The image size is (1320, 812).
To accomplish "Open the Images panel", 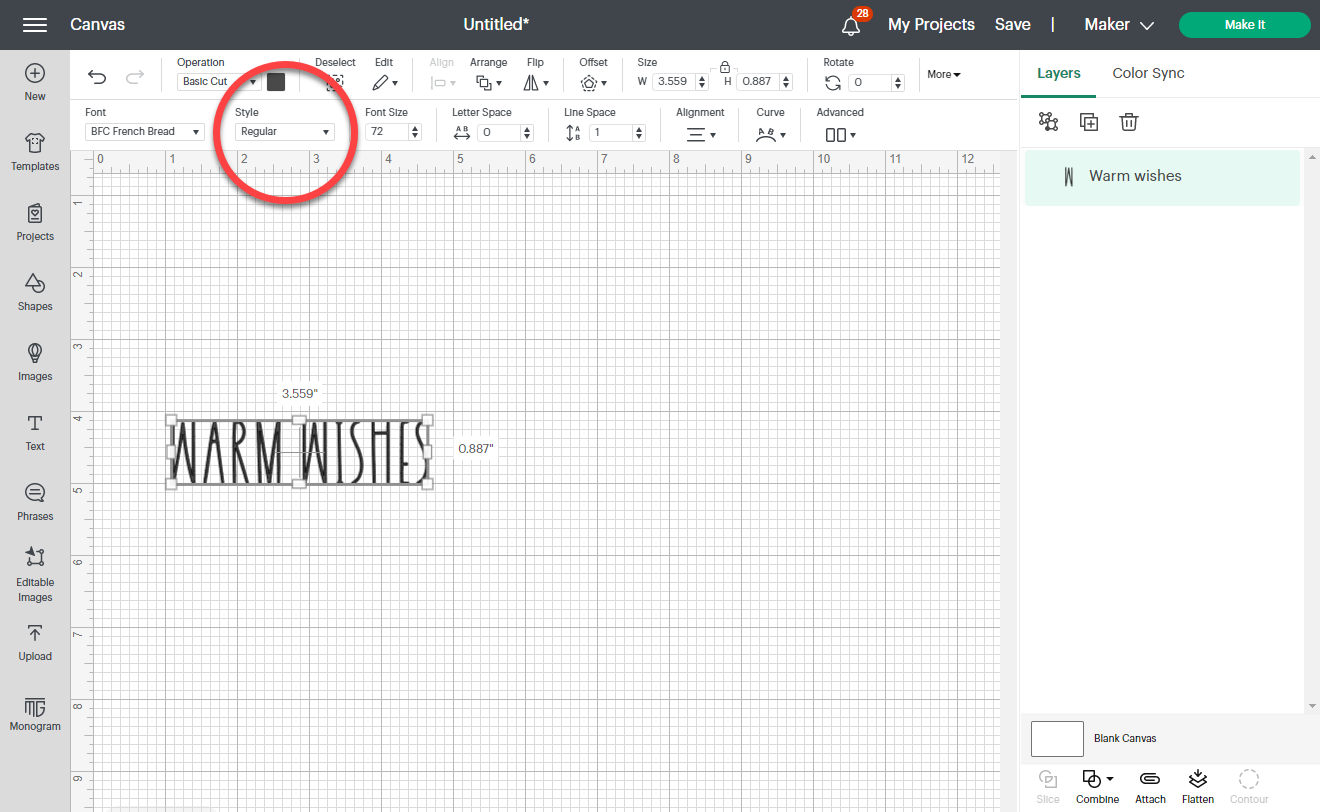I will tap(35, 362).
